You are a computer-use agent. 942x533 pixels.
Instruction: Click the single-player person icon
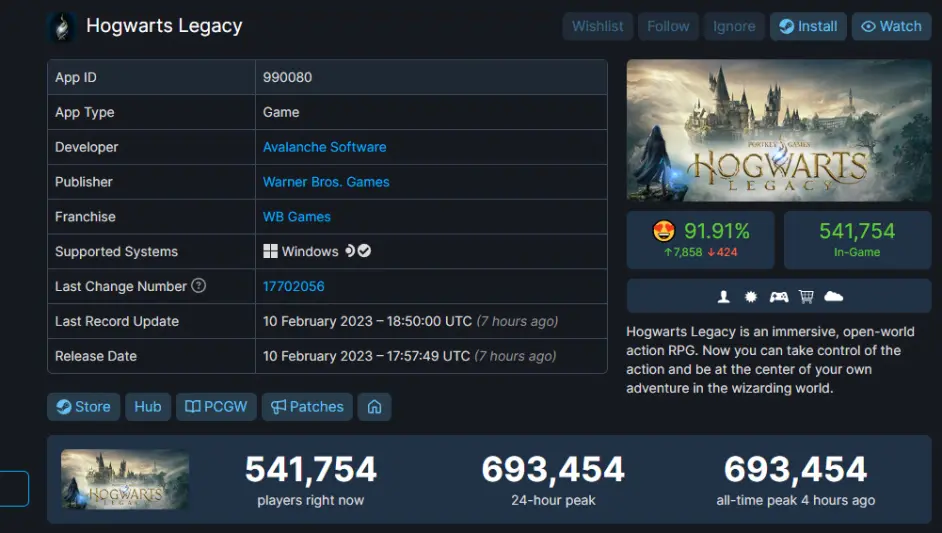click(x=724, y=296)
